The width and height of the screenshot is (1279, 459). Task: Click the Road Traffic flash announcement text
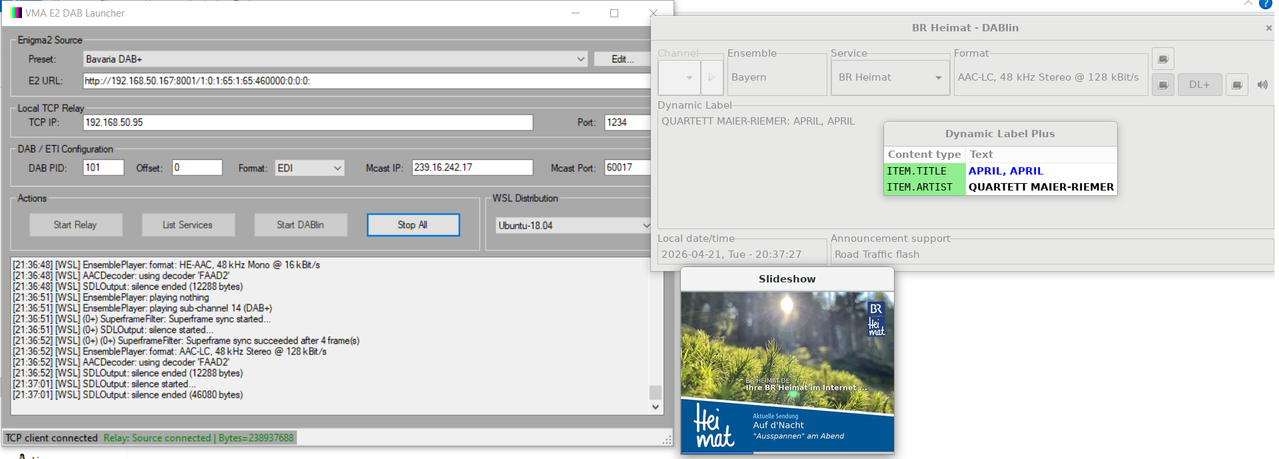pyautogui.click(x=877, y=254)
